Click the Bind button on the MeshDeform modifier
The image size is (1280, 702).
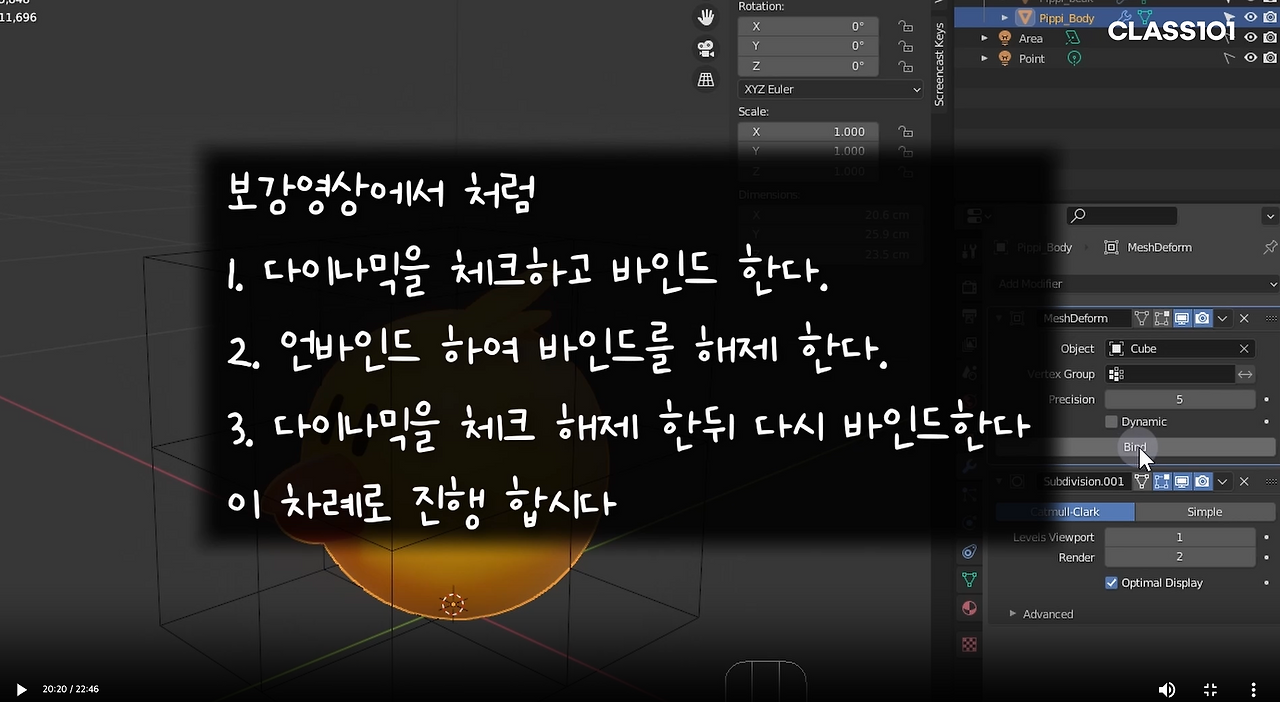[x=1134, y=447]
